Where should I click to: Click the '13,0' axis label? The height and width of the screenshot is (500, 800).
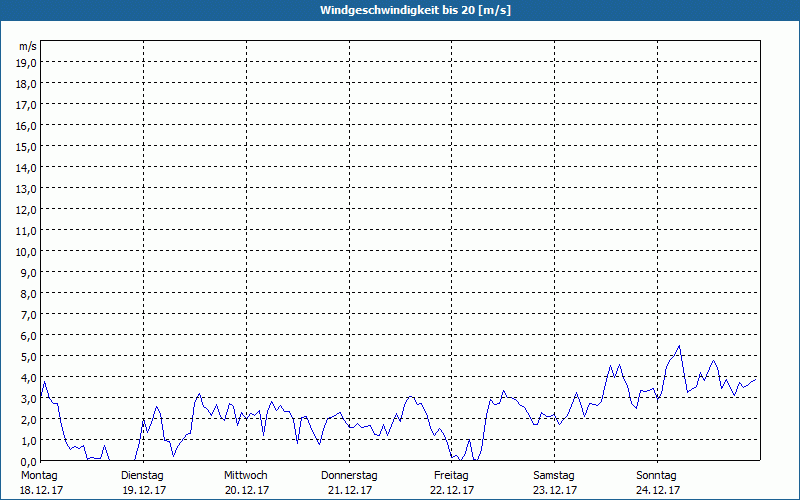(x=27, y=189)
